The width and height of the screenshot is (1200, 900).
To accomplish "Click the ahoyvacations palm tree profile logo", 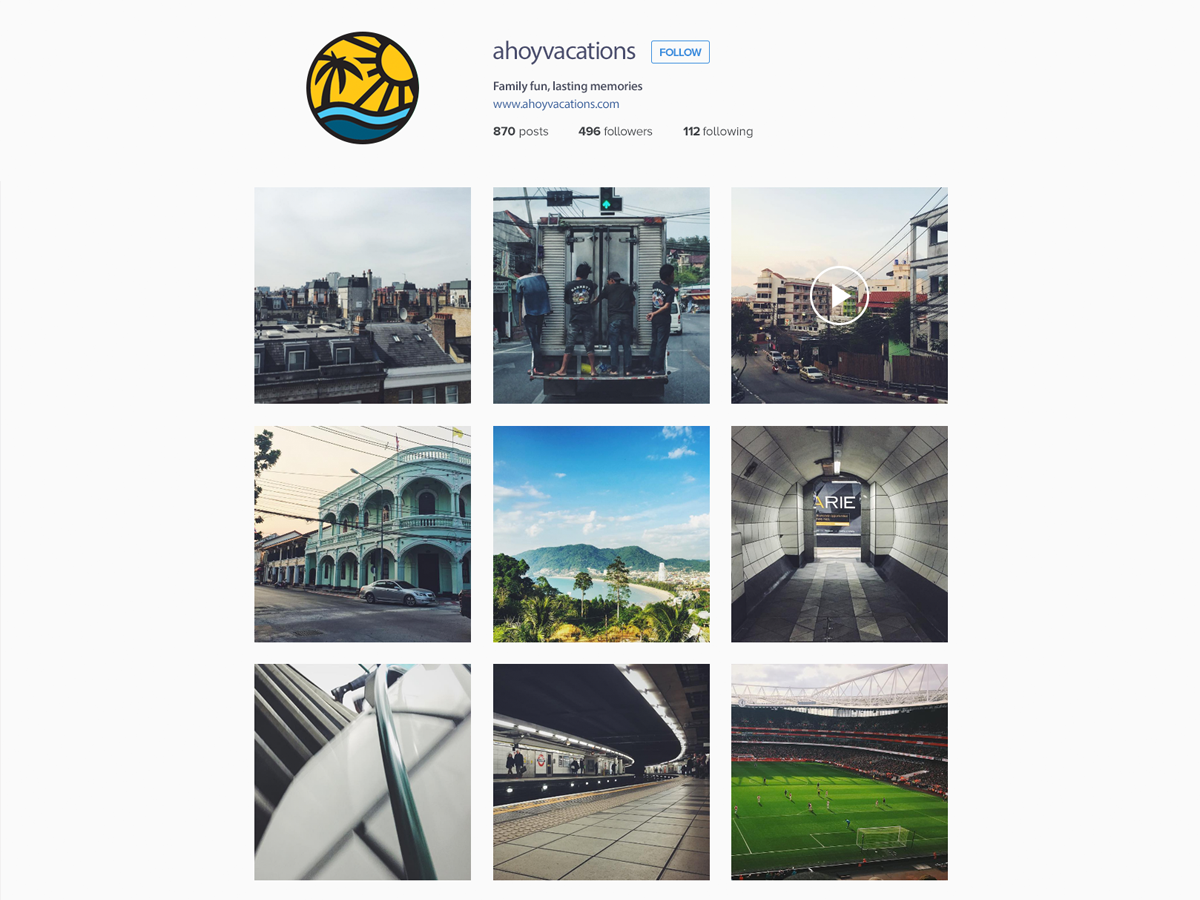I will [x=362, y=88].
